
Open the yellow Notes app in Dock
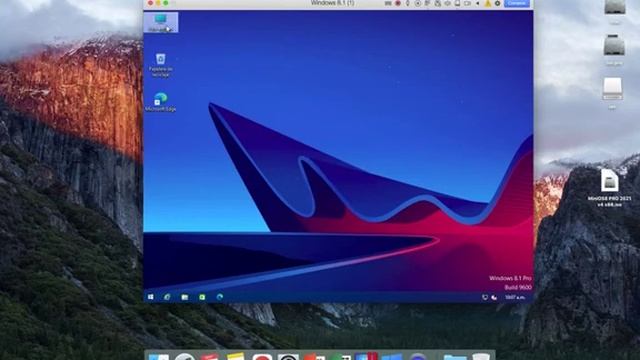pos(236,356)
